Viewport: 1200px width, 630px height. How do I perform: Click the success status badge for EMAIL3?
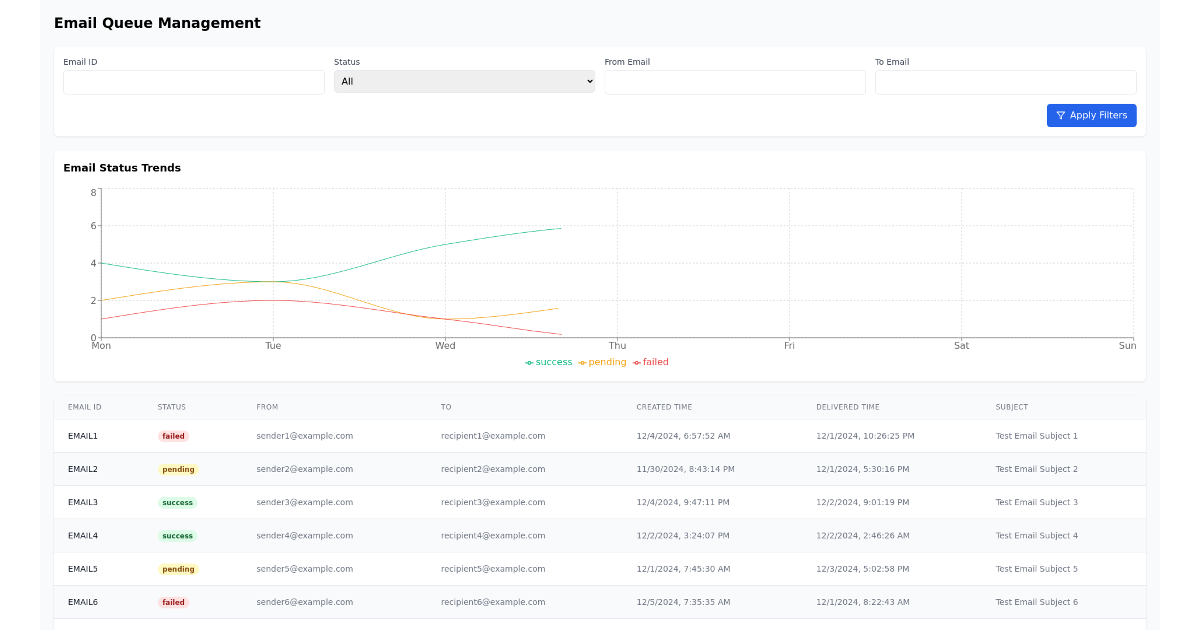177,502
